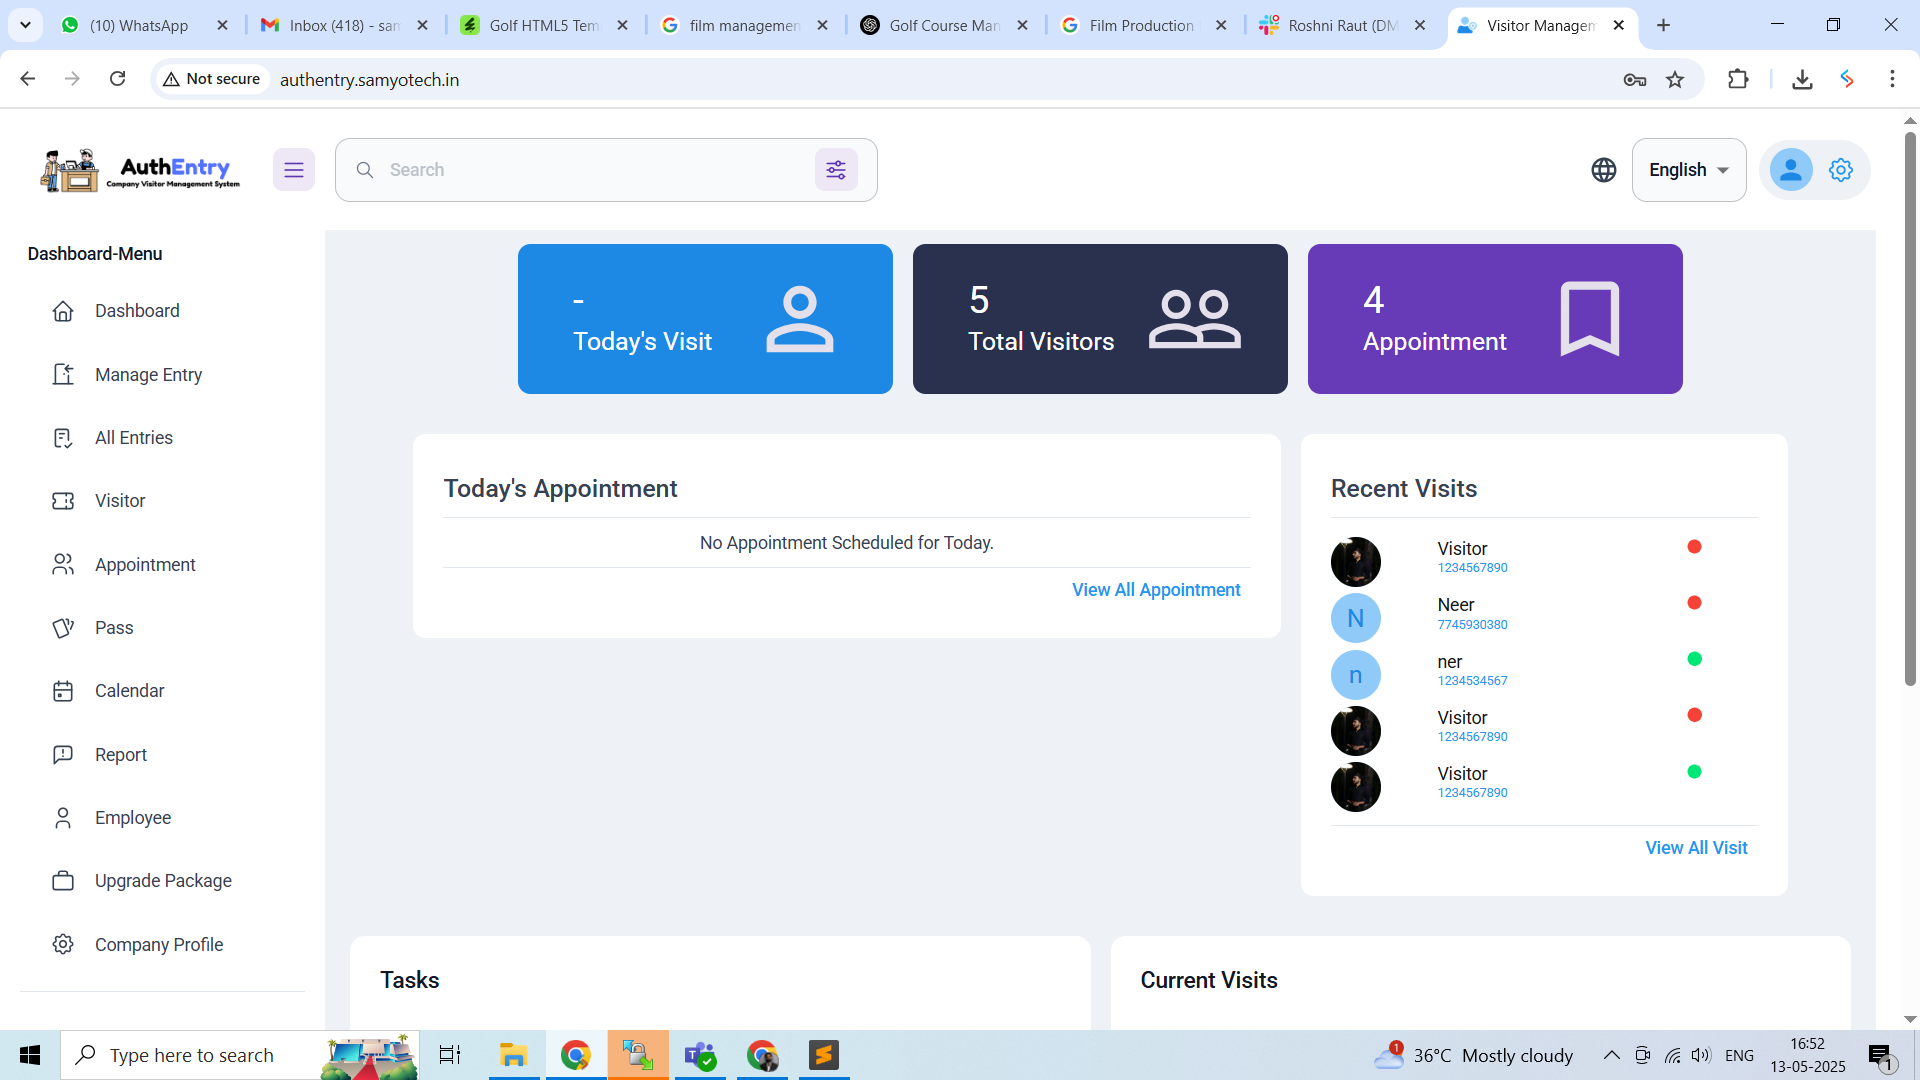Image resolution: width=1920 pixels, height=1080 pixels.
Task: Go to the Appointment page
Action: pos(145,564)
